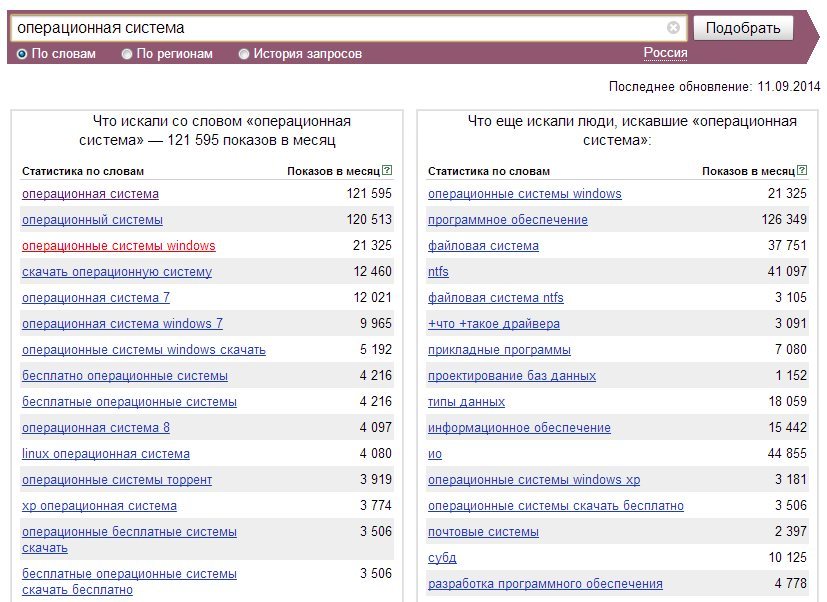Image resolution: width=827 pixels, height=602 pixels.
Task: Open the скачать операционную систему link
Action: pos(117,272)
